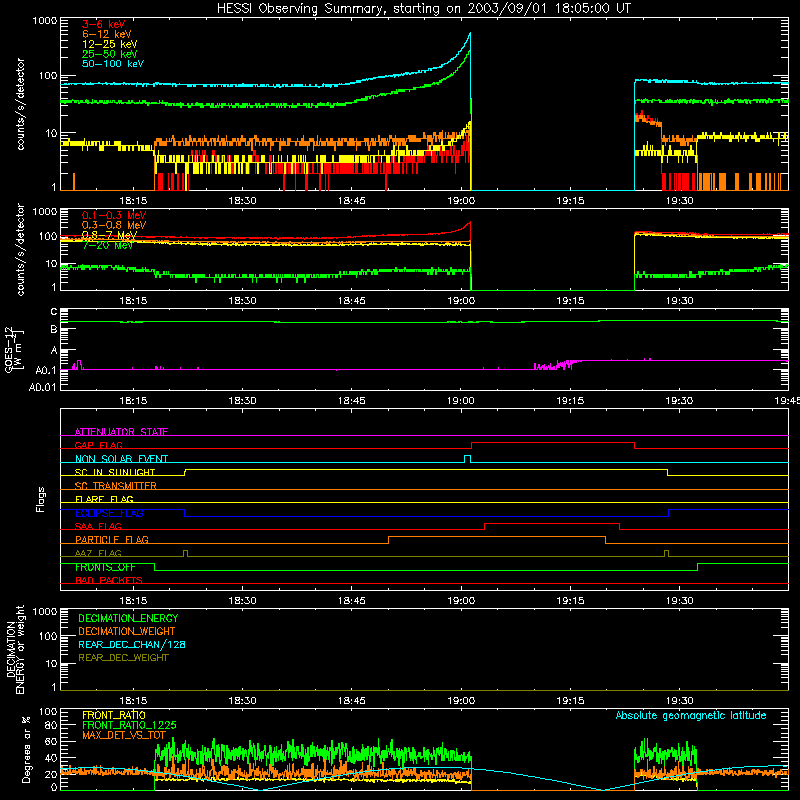Click the vertical Flags axis label
The width and height of the screenshot is (800, 800).
coord(41,499)
